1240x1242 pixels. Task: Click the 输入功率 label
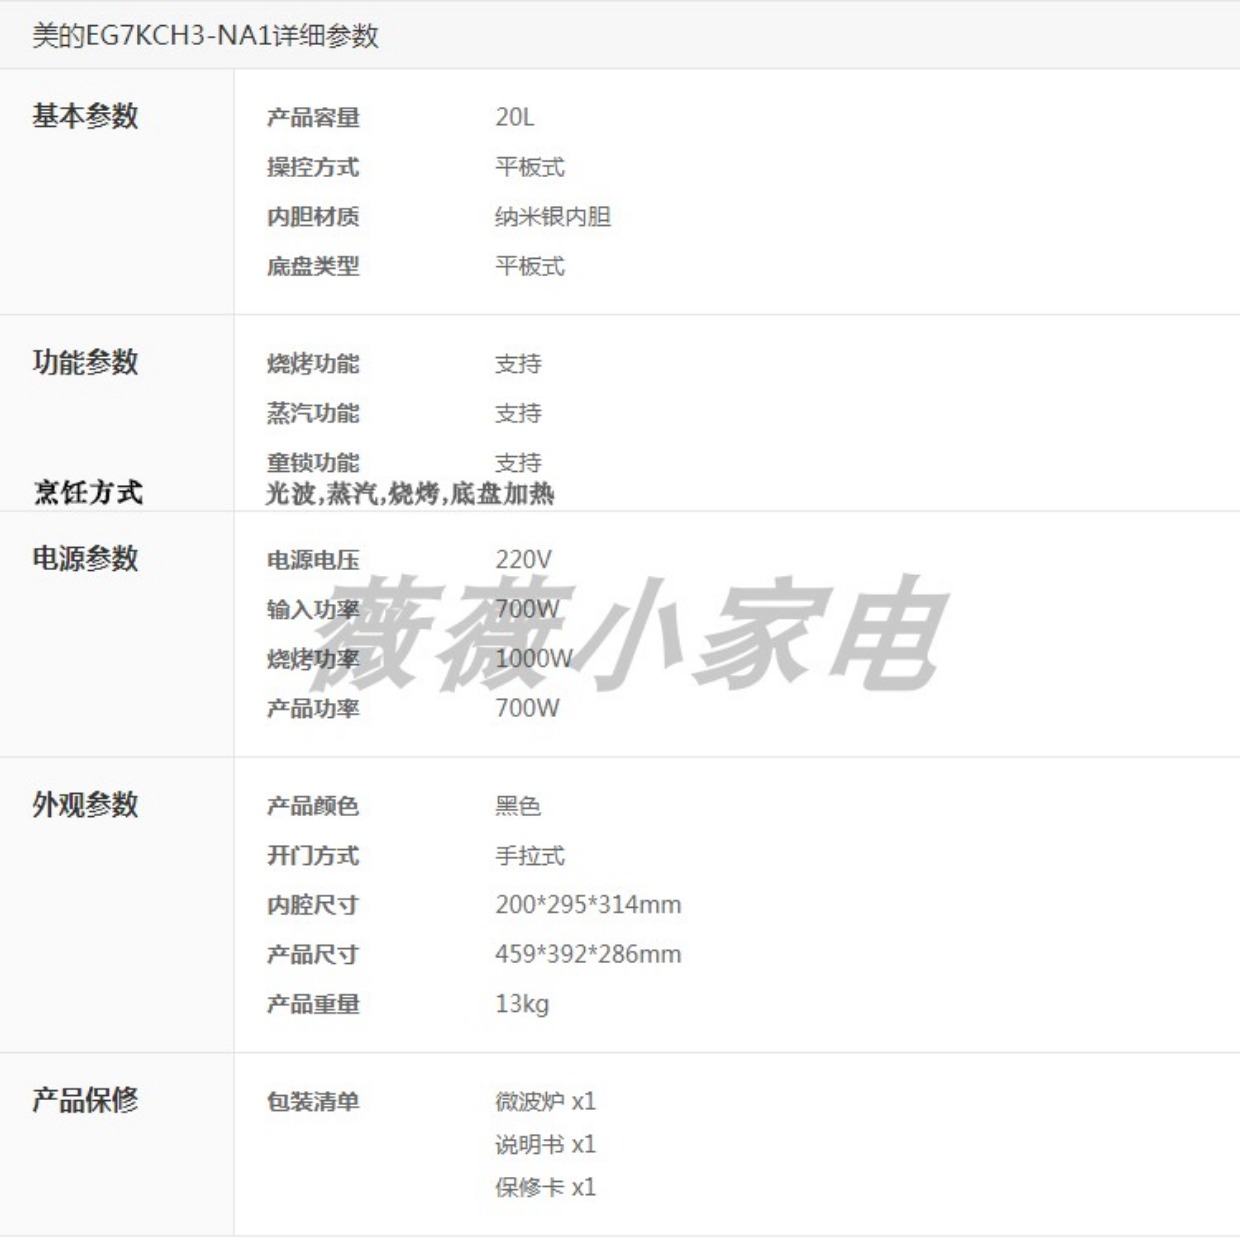tap(313, 610)
